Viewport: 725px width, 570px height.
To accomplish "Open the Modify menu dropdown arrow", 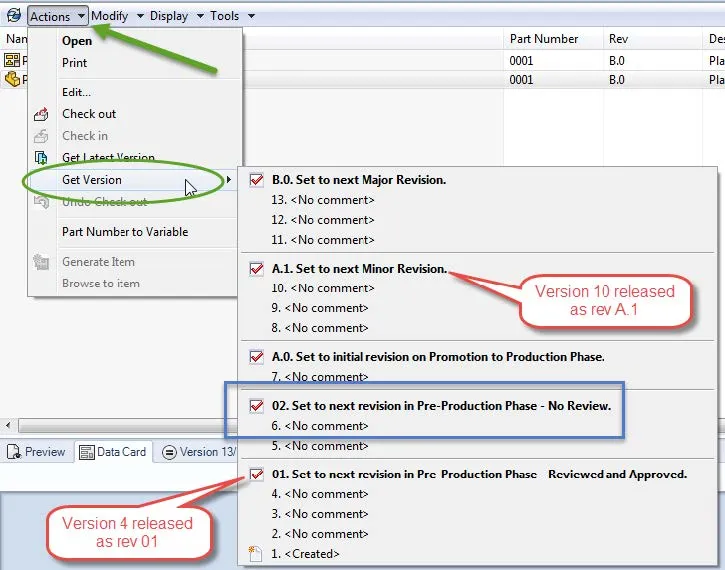I will click(140, 16).
